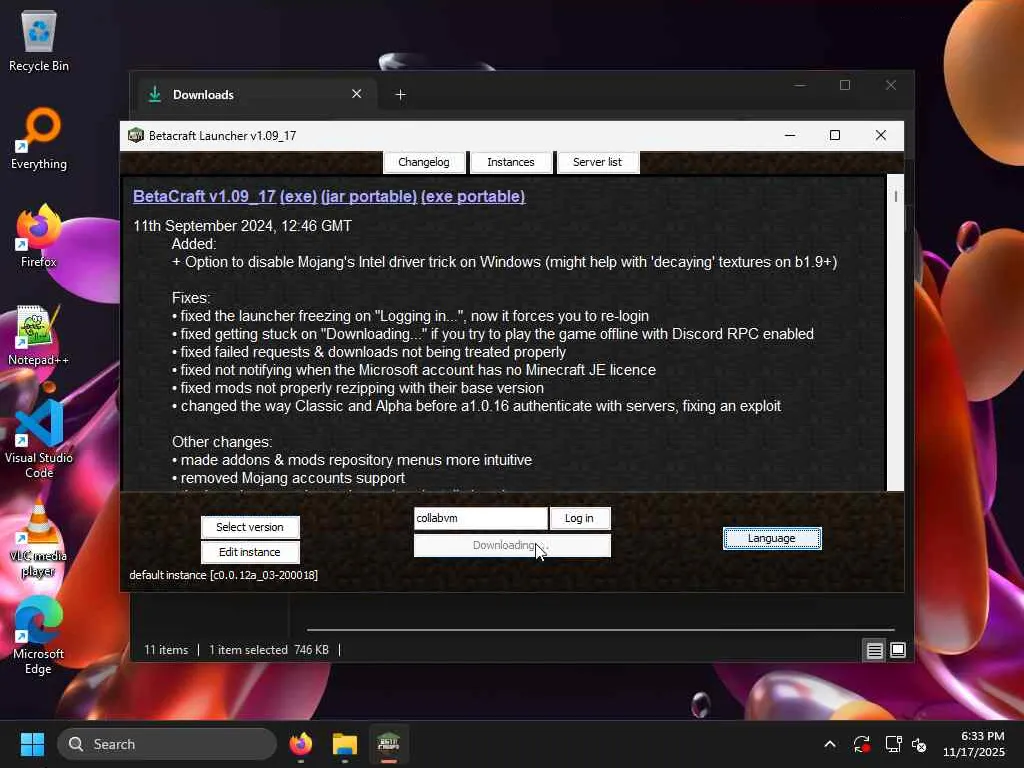This screenshot has height=768, width=1024.
Task: Select the Microsoft Edge desktop shortcut
Action: pos(39,636)
